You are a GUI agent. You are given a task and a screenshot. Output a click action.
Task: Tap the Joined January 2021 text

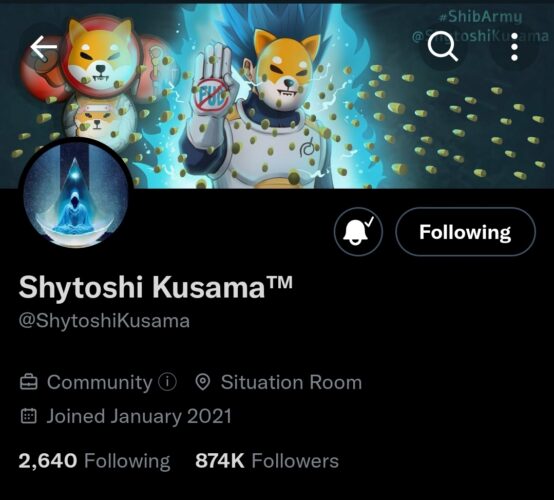(139, 417)
